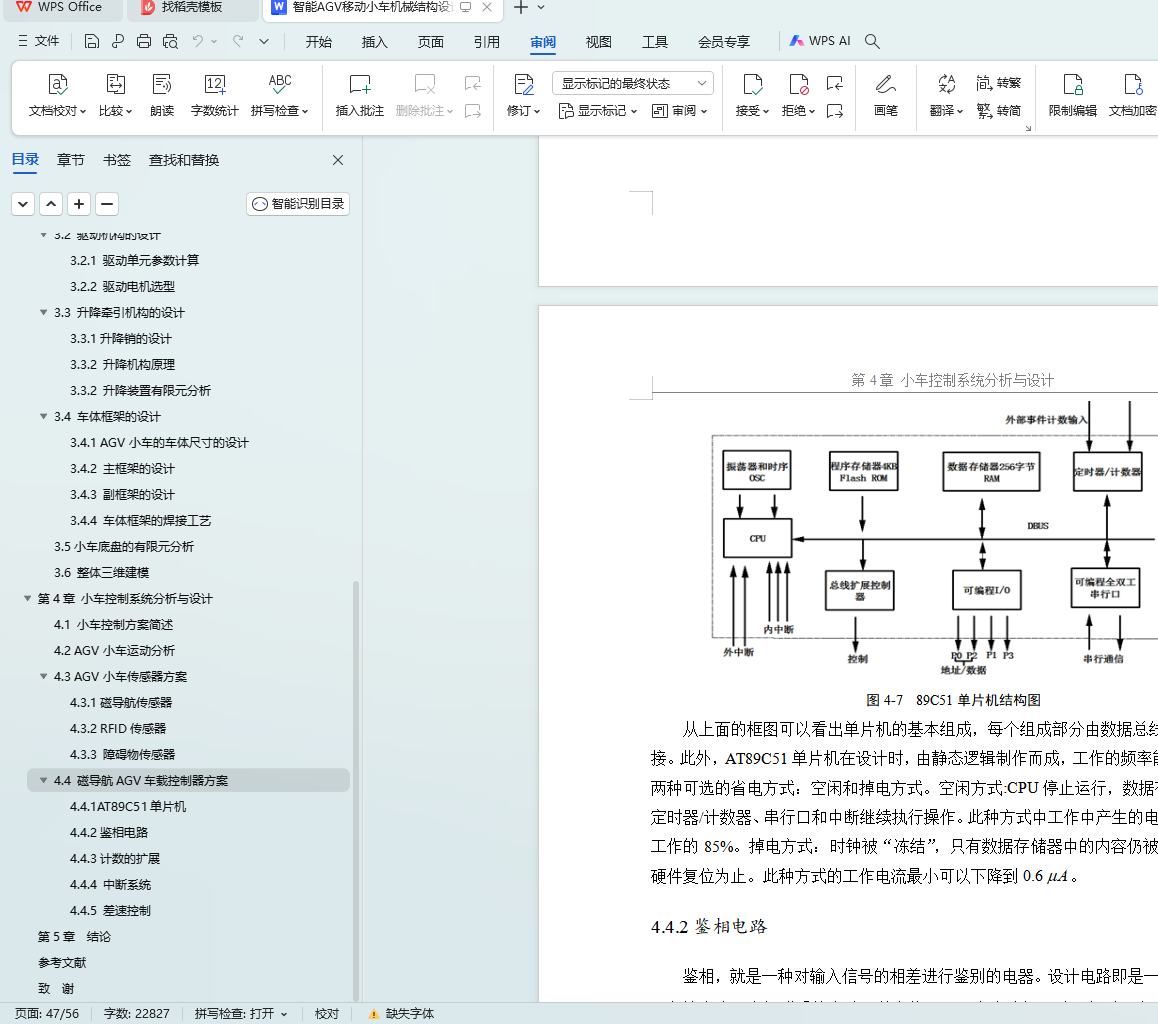The image size is (1158, 1024).
Task: Open 限制编辑 restrict editing
Action: 1072,95
